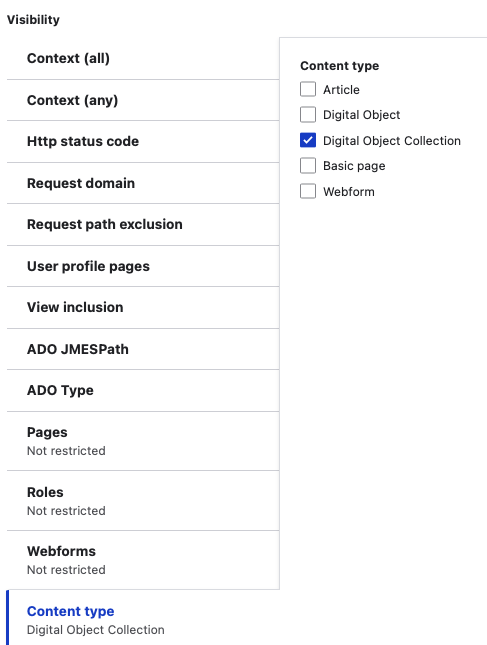Show the View inclusion settings tab
The image size is (487, 645).
(x=143, y=308)
